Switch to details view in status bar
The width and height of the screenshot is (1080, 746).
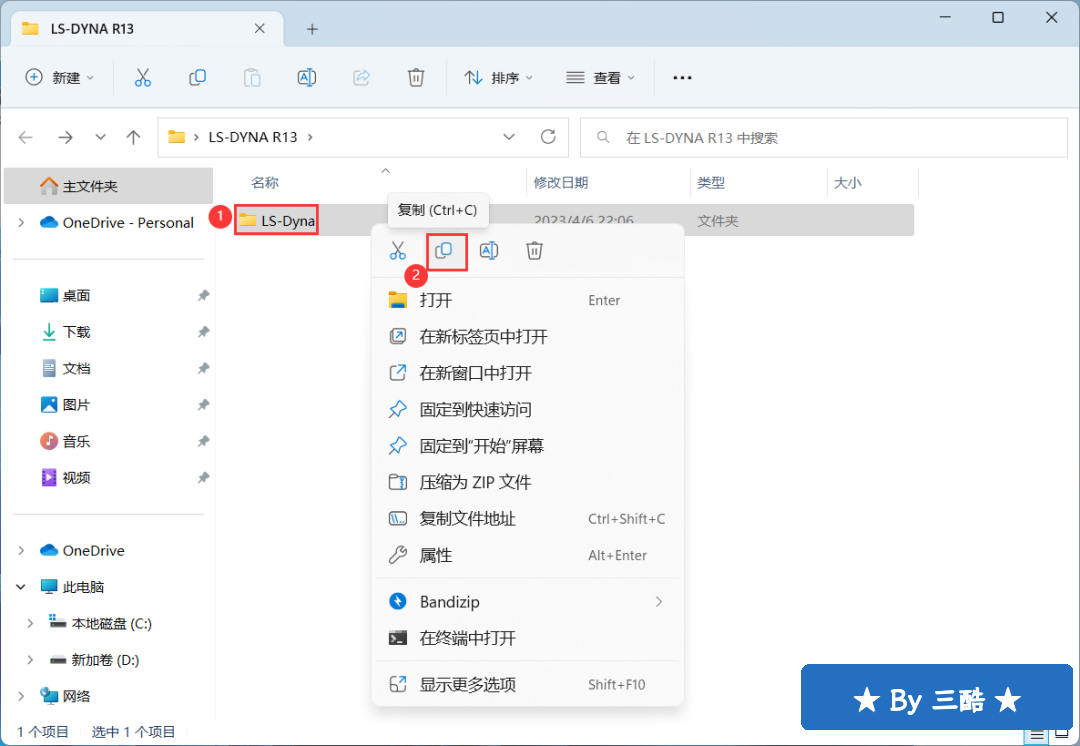tap(1037, 735)
